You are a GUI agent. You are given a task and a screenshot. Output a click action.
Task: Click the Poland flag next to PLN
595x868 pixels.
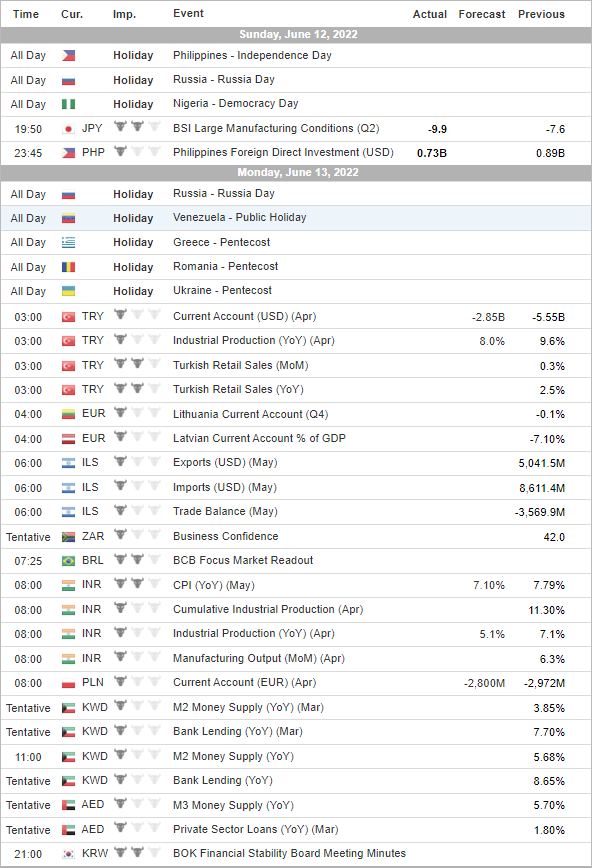coord(69,683)
